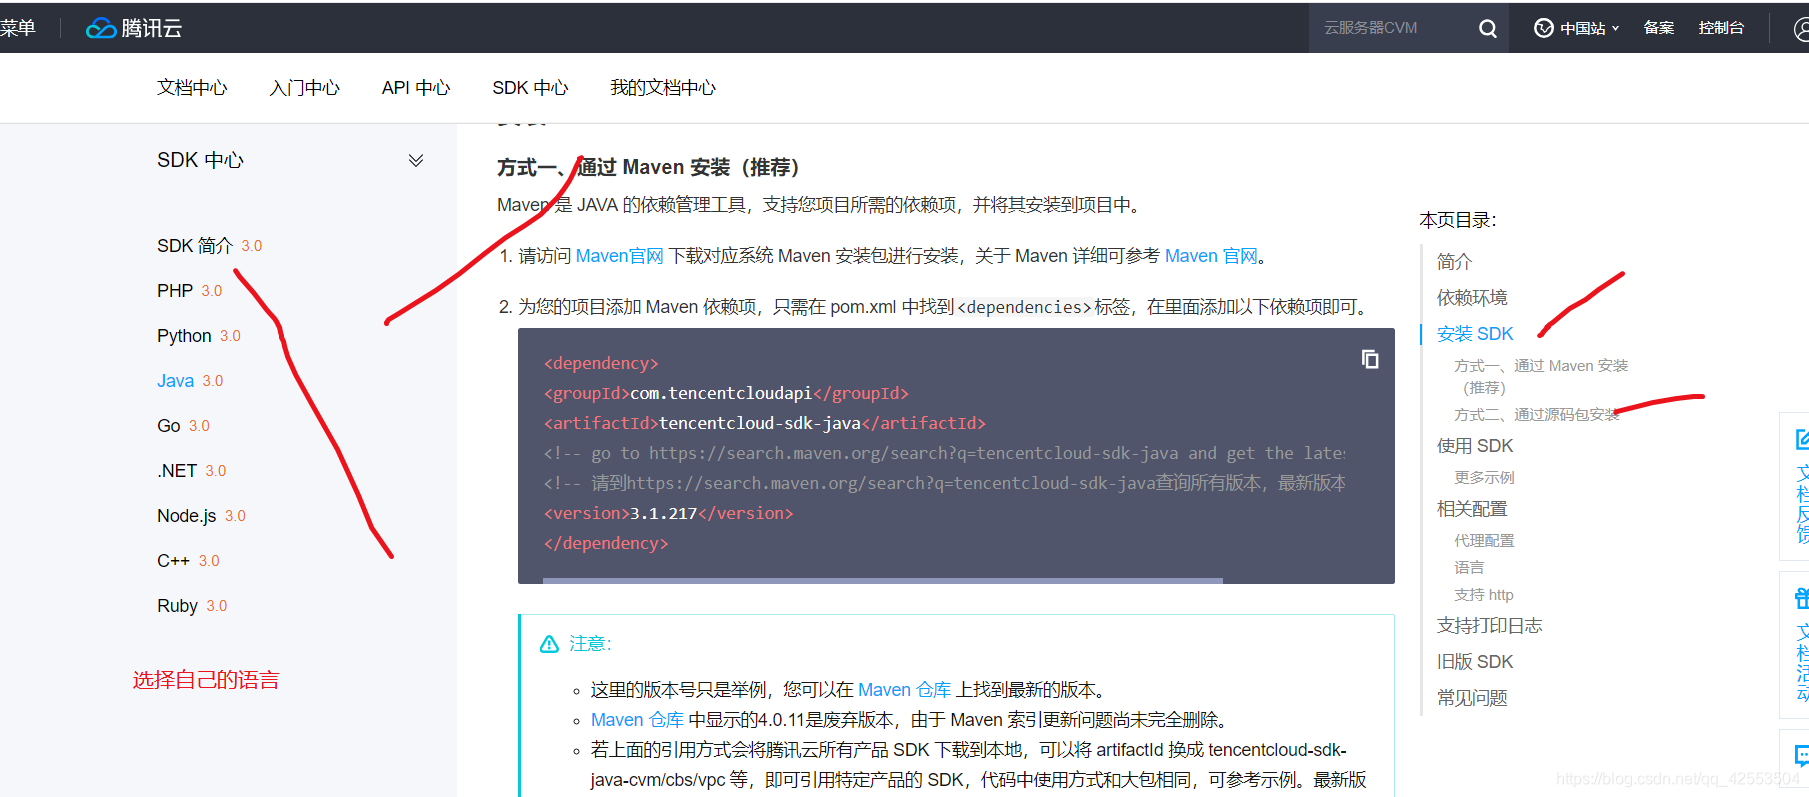Open the Maven 官网 reference link
The height and width of the screenshot is (797, 1809).
1212,256
